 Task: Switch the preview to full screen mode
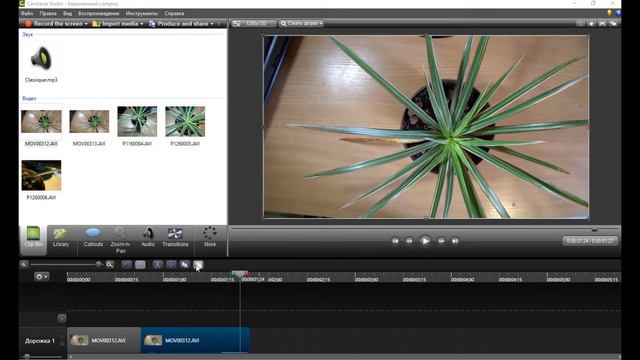click(602, 23)
